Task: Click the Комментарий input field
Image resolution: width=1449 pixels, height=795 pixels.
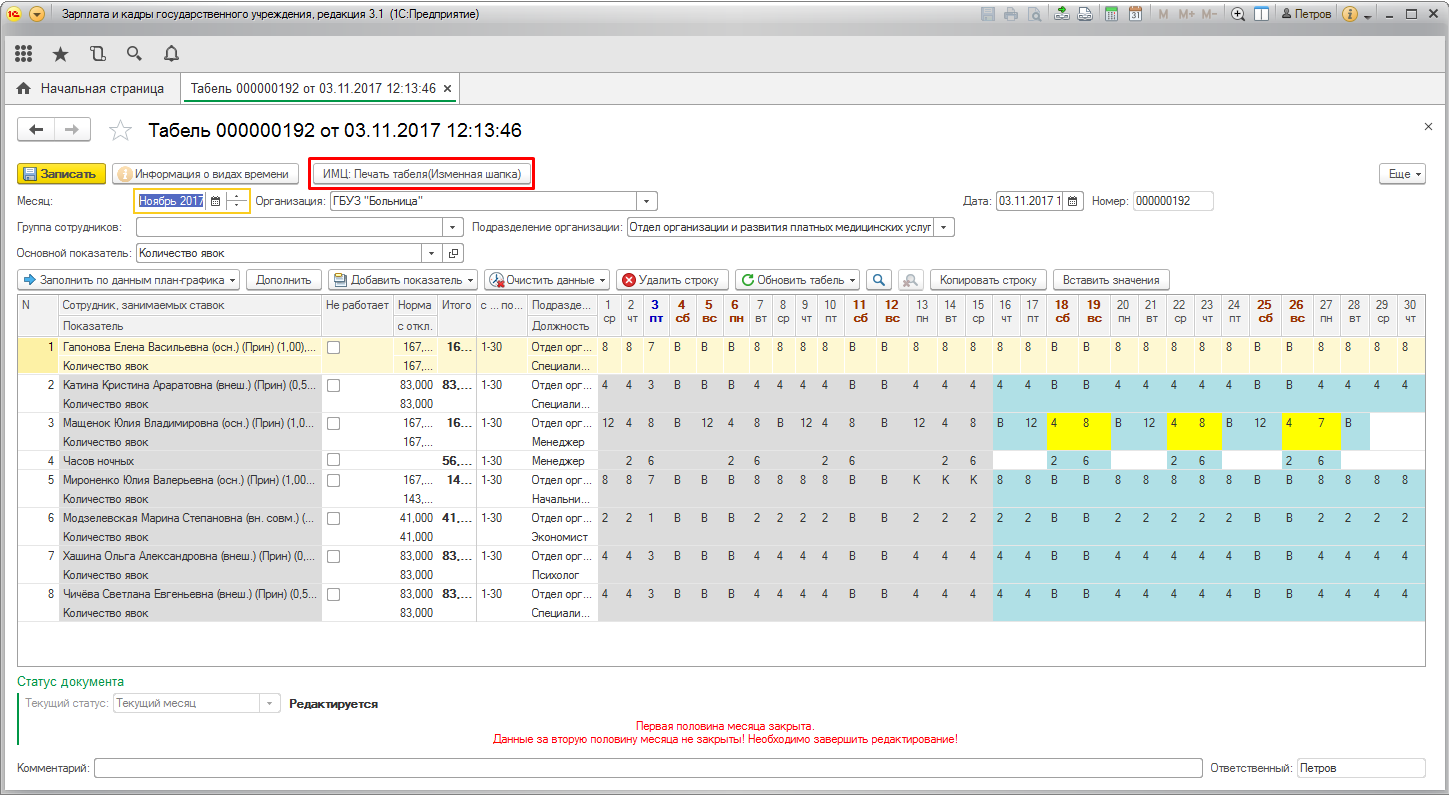Action: (x=648, y=768)
